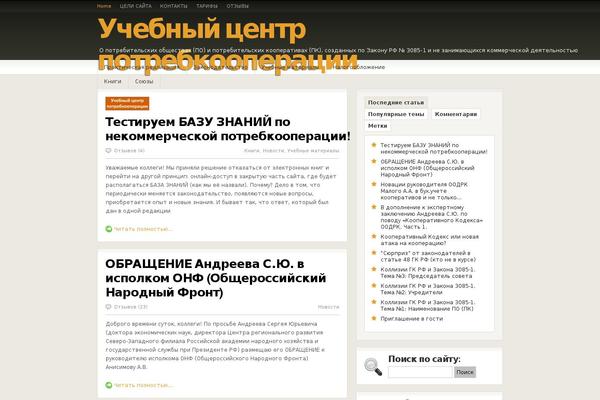Screen dimensions: 600x400
Task: Open the Книги tag under the first post
Action: tap(251, 151)
